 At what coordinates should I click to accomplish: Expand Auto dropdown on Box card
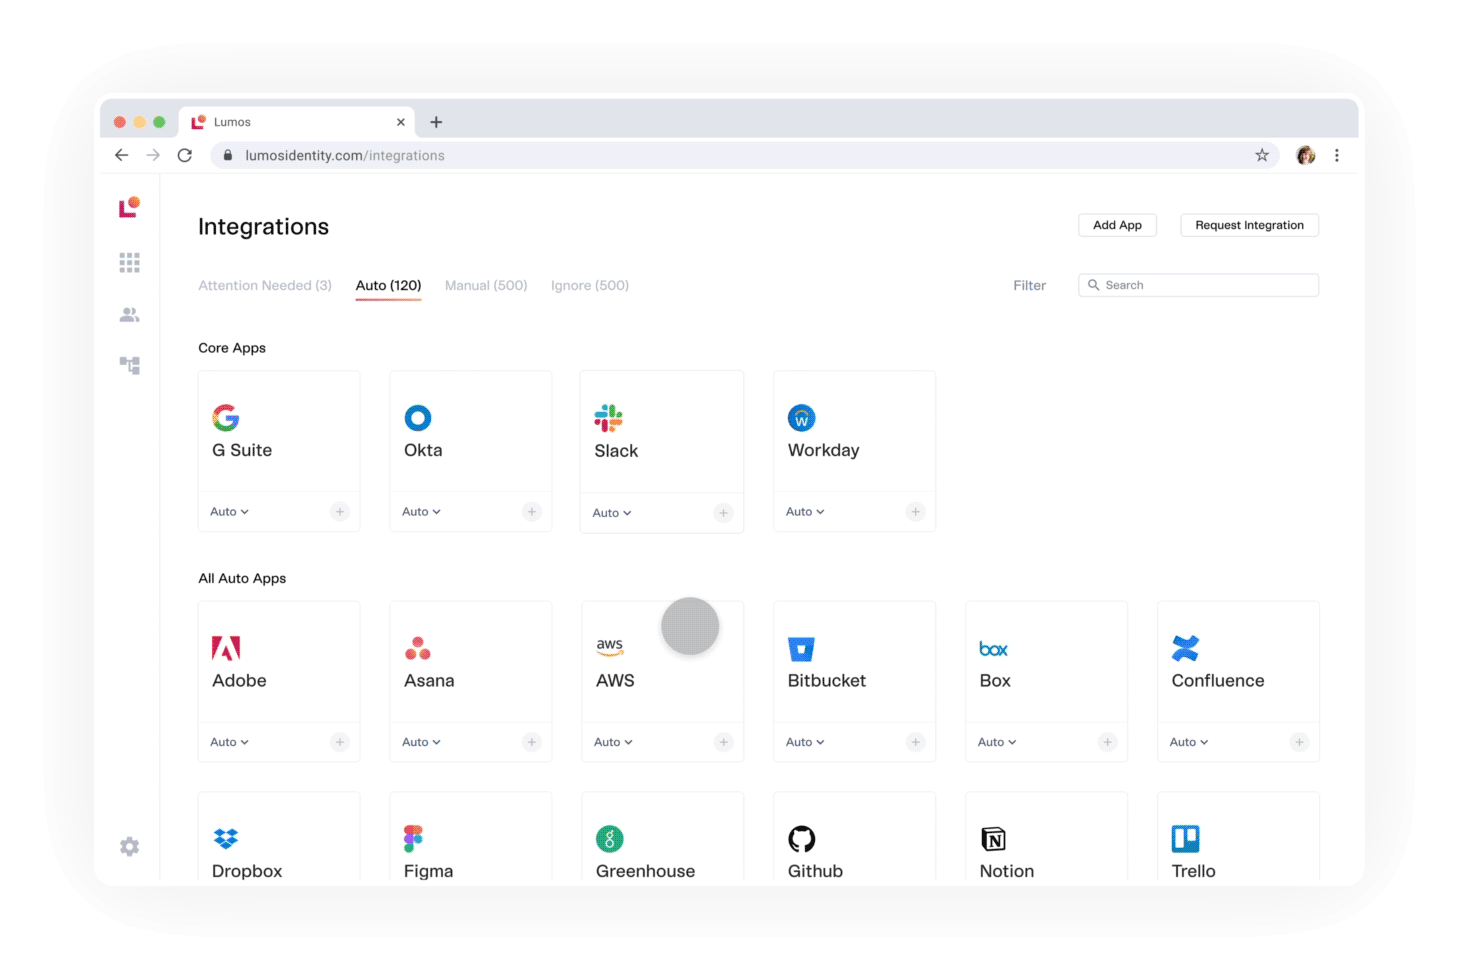[x=997, y=742]
